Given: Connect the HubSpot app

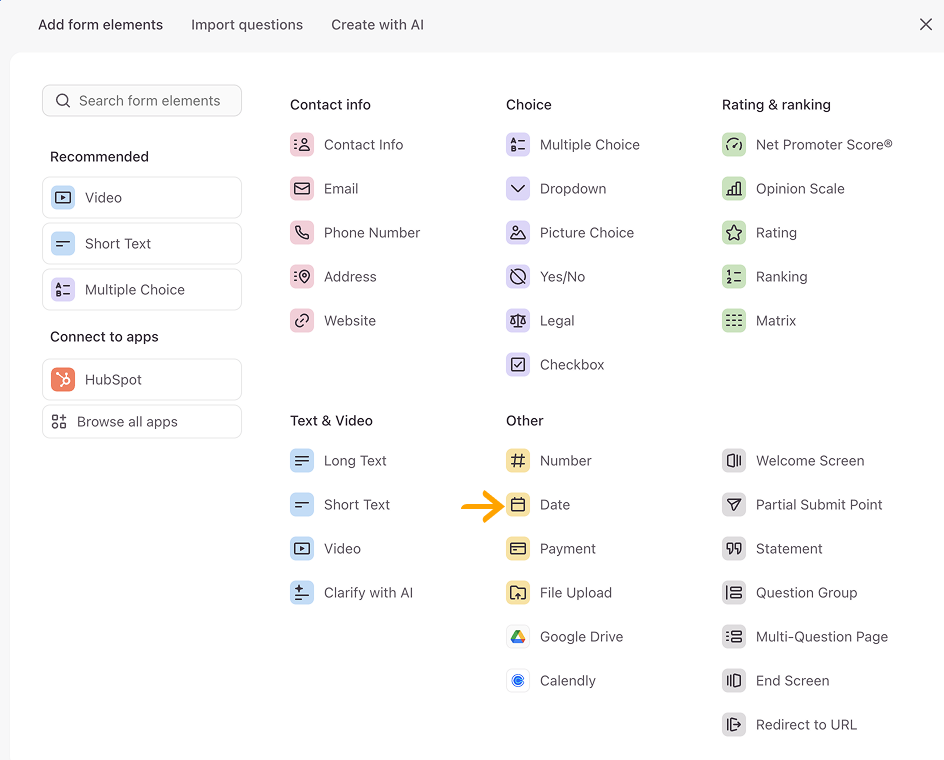Looking at the screenshot, I should (142, 379).
